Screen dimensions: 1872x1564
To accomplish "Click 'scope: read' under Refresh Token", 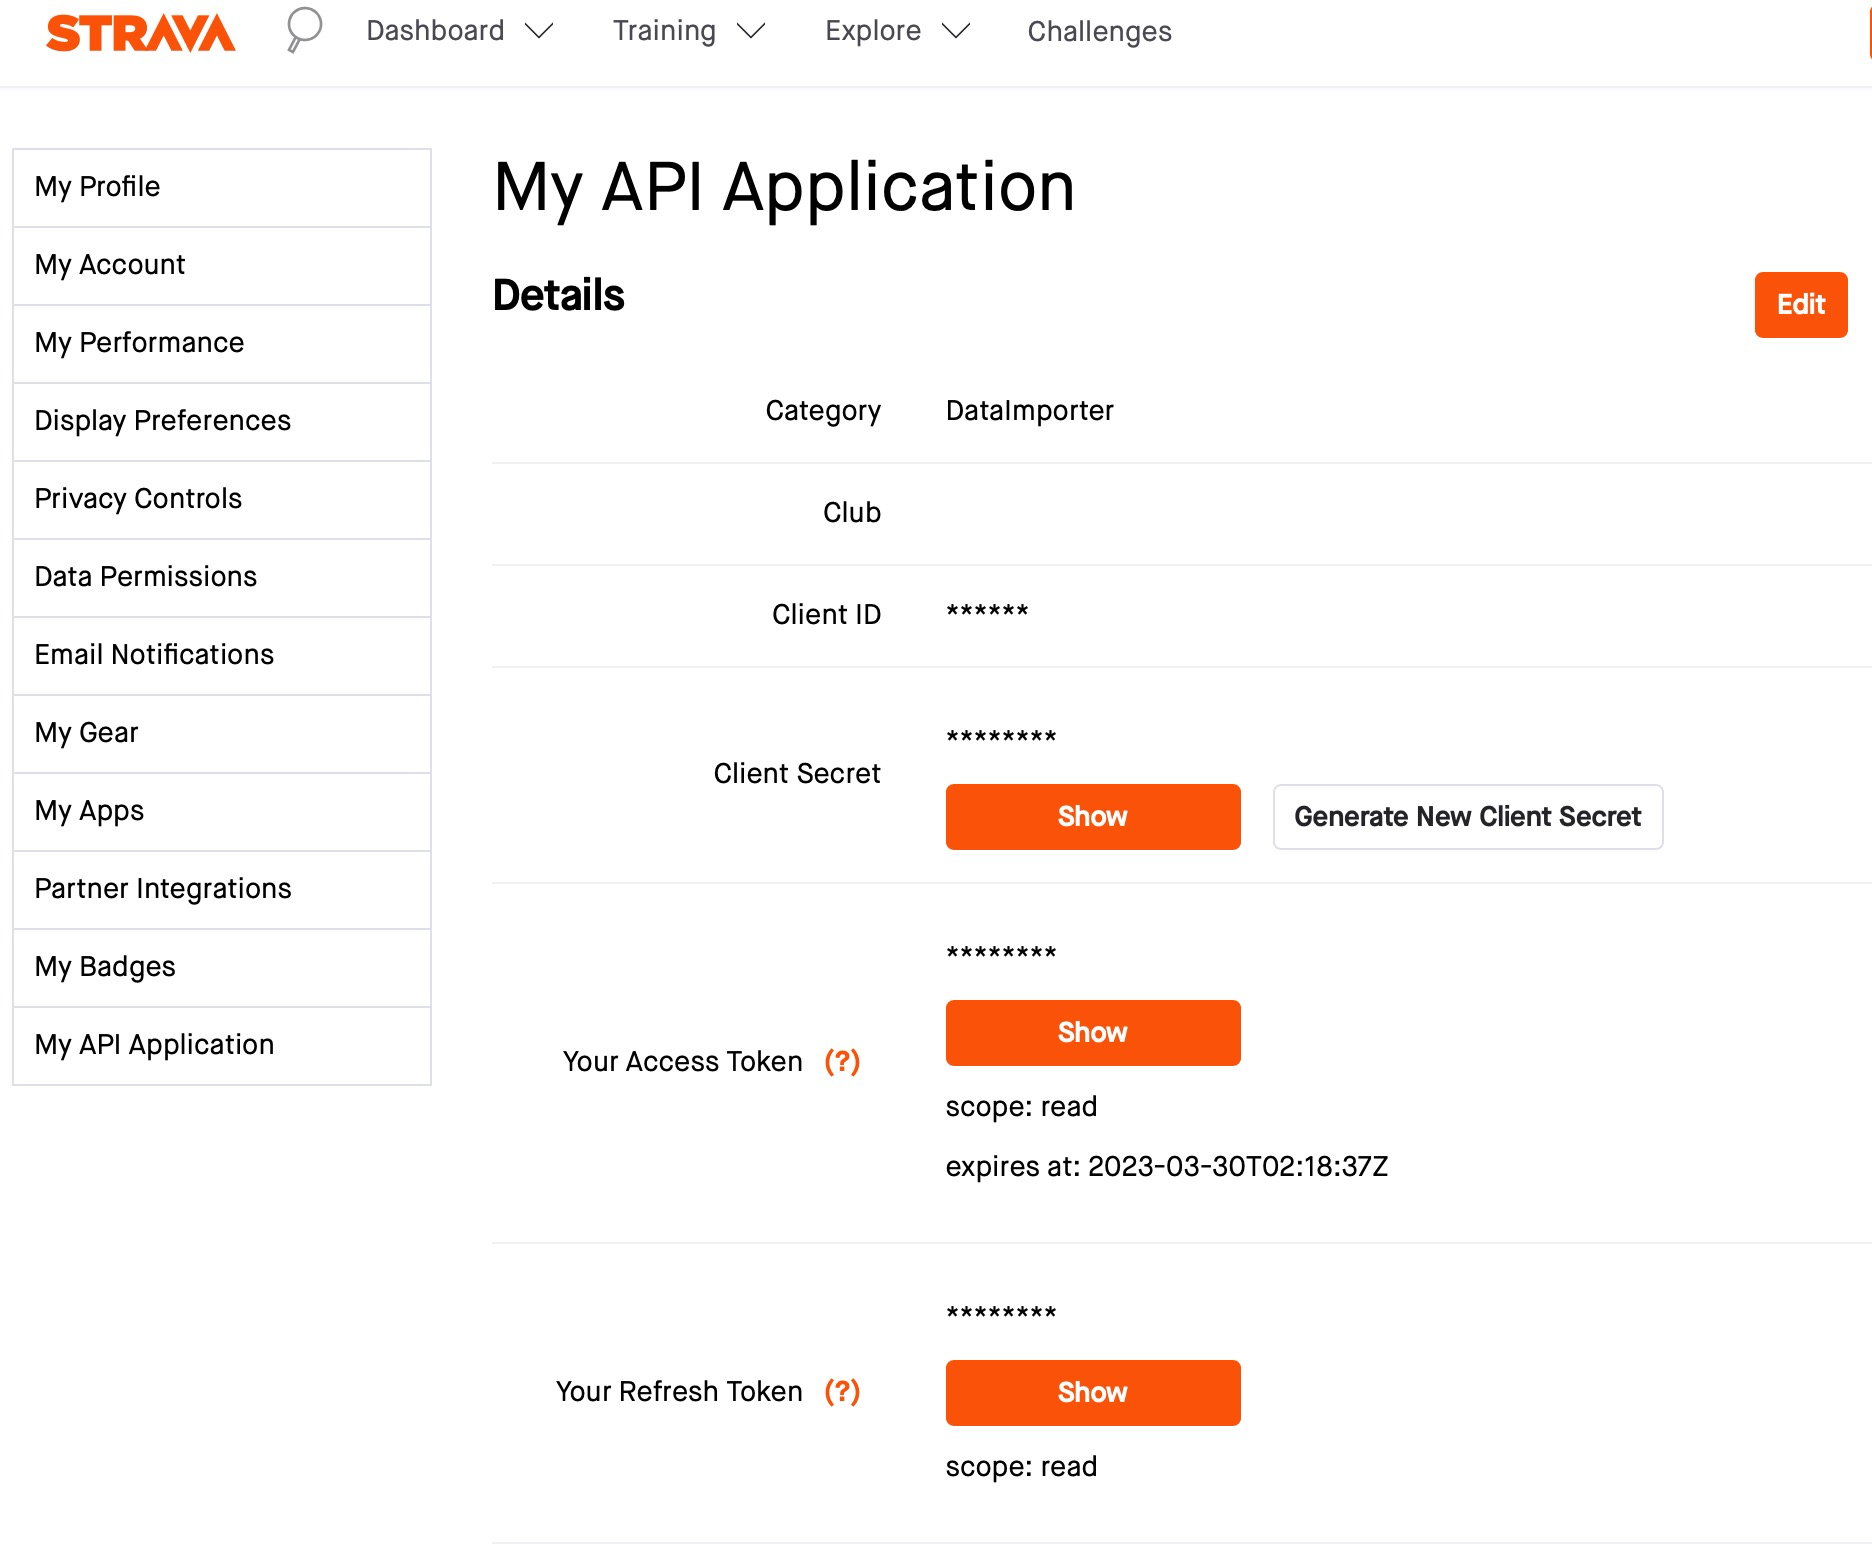I will point(1021,1467).
